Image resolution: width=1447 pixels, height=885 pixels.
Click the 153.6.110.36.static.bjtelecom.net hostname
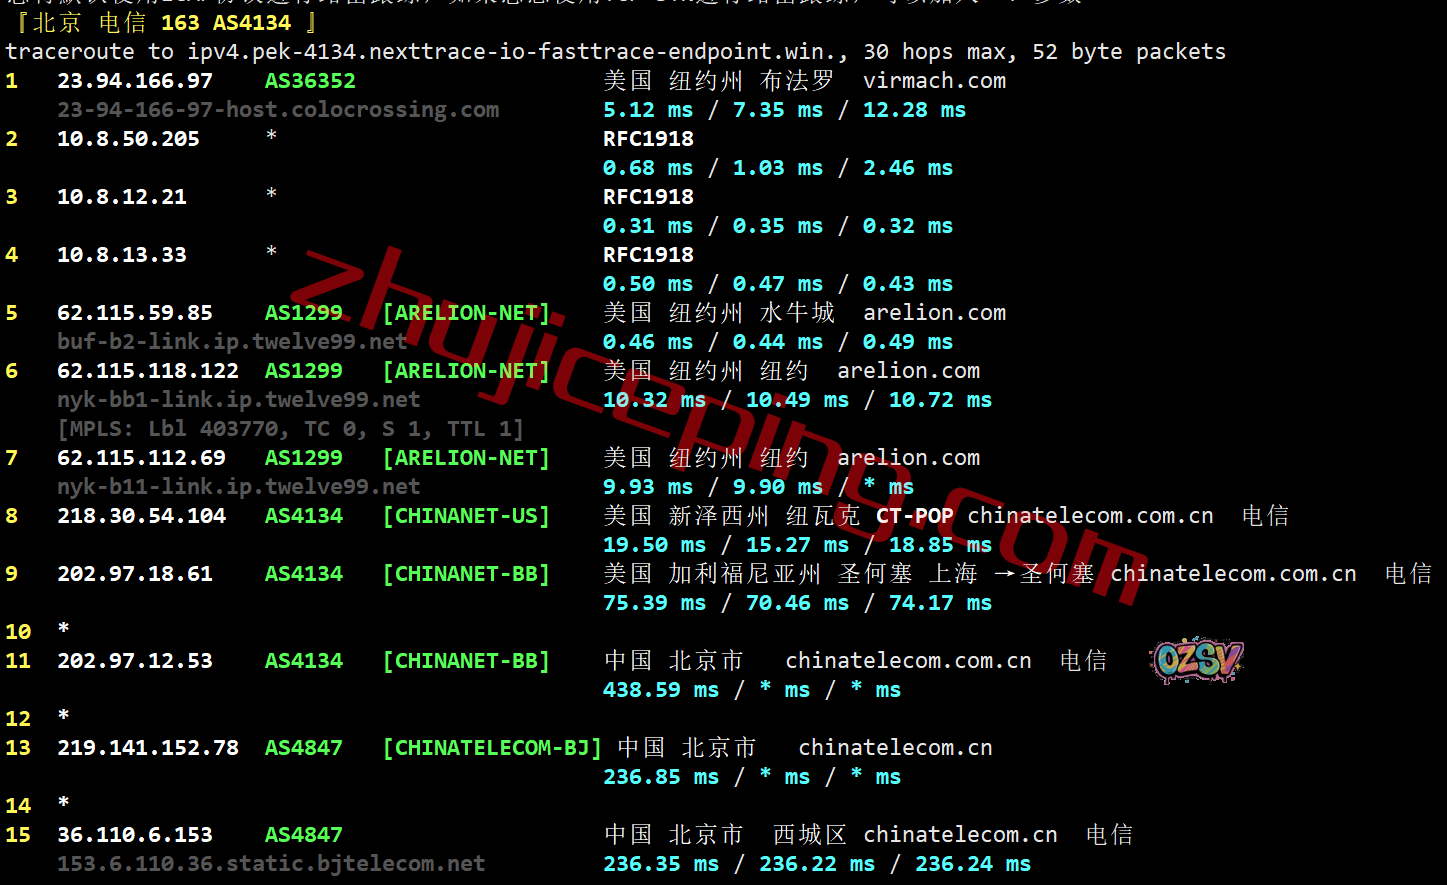pos(271,864)
